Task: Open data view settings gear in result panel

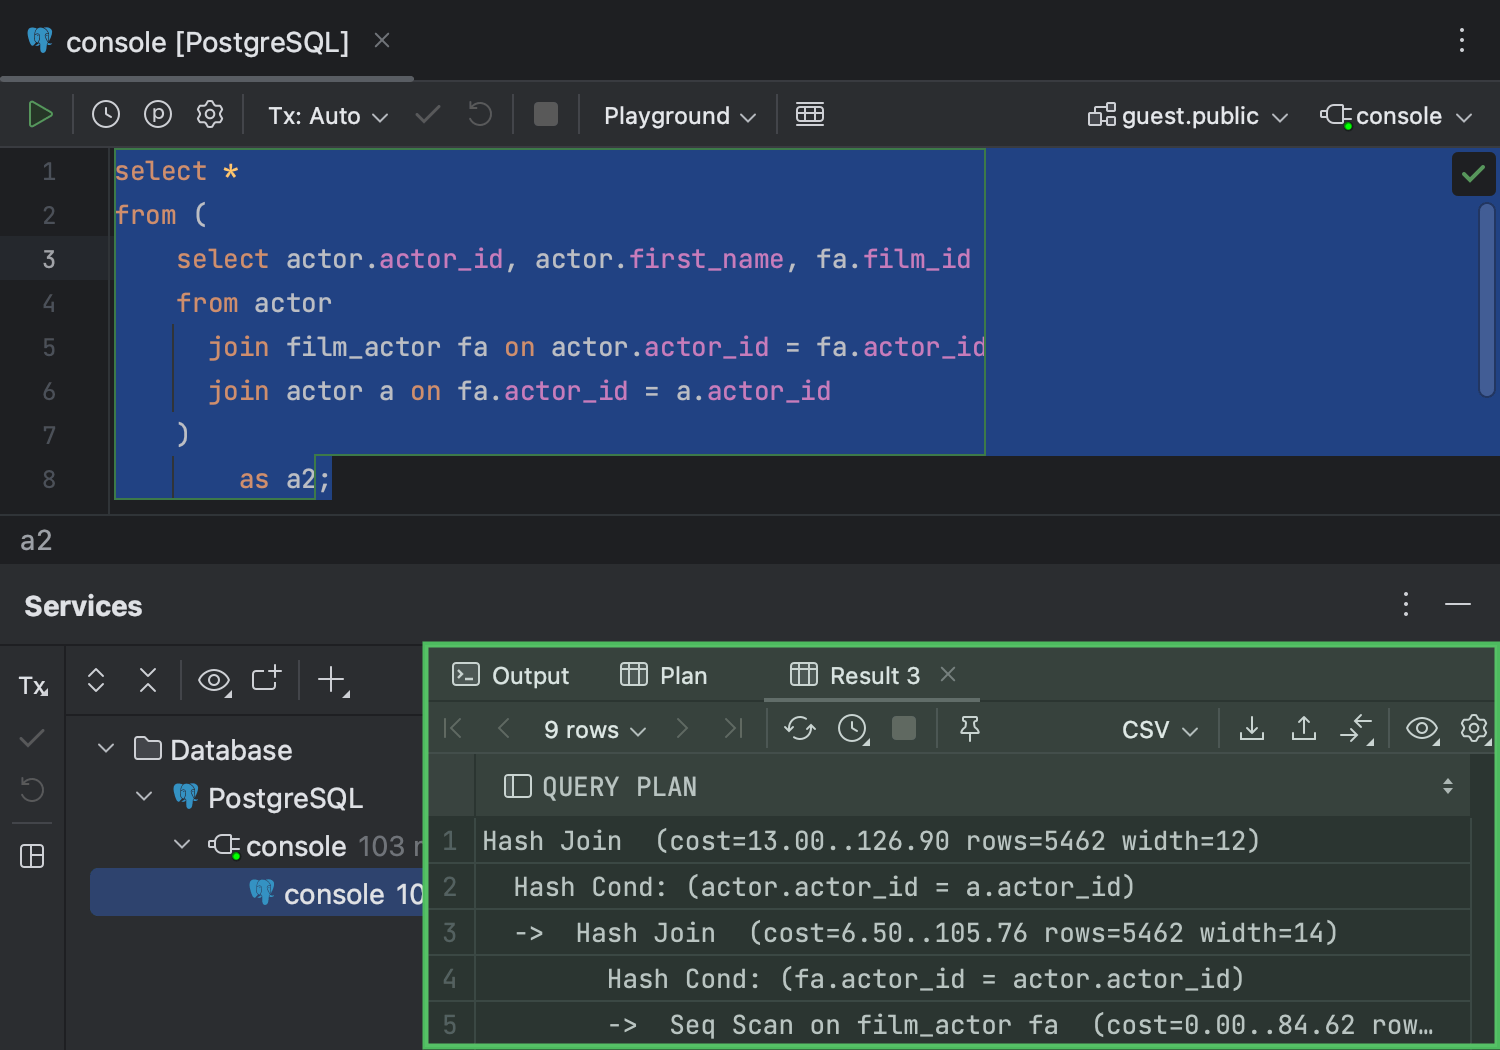Action: pos(1474,729)
